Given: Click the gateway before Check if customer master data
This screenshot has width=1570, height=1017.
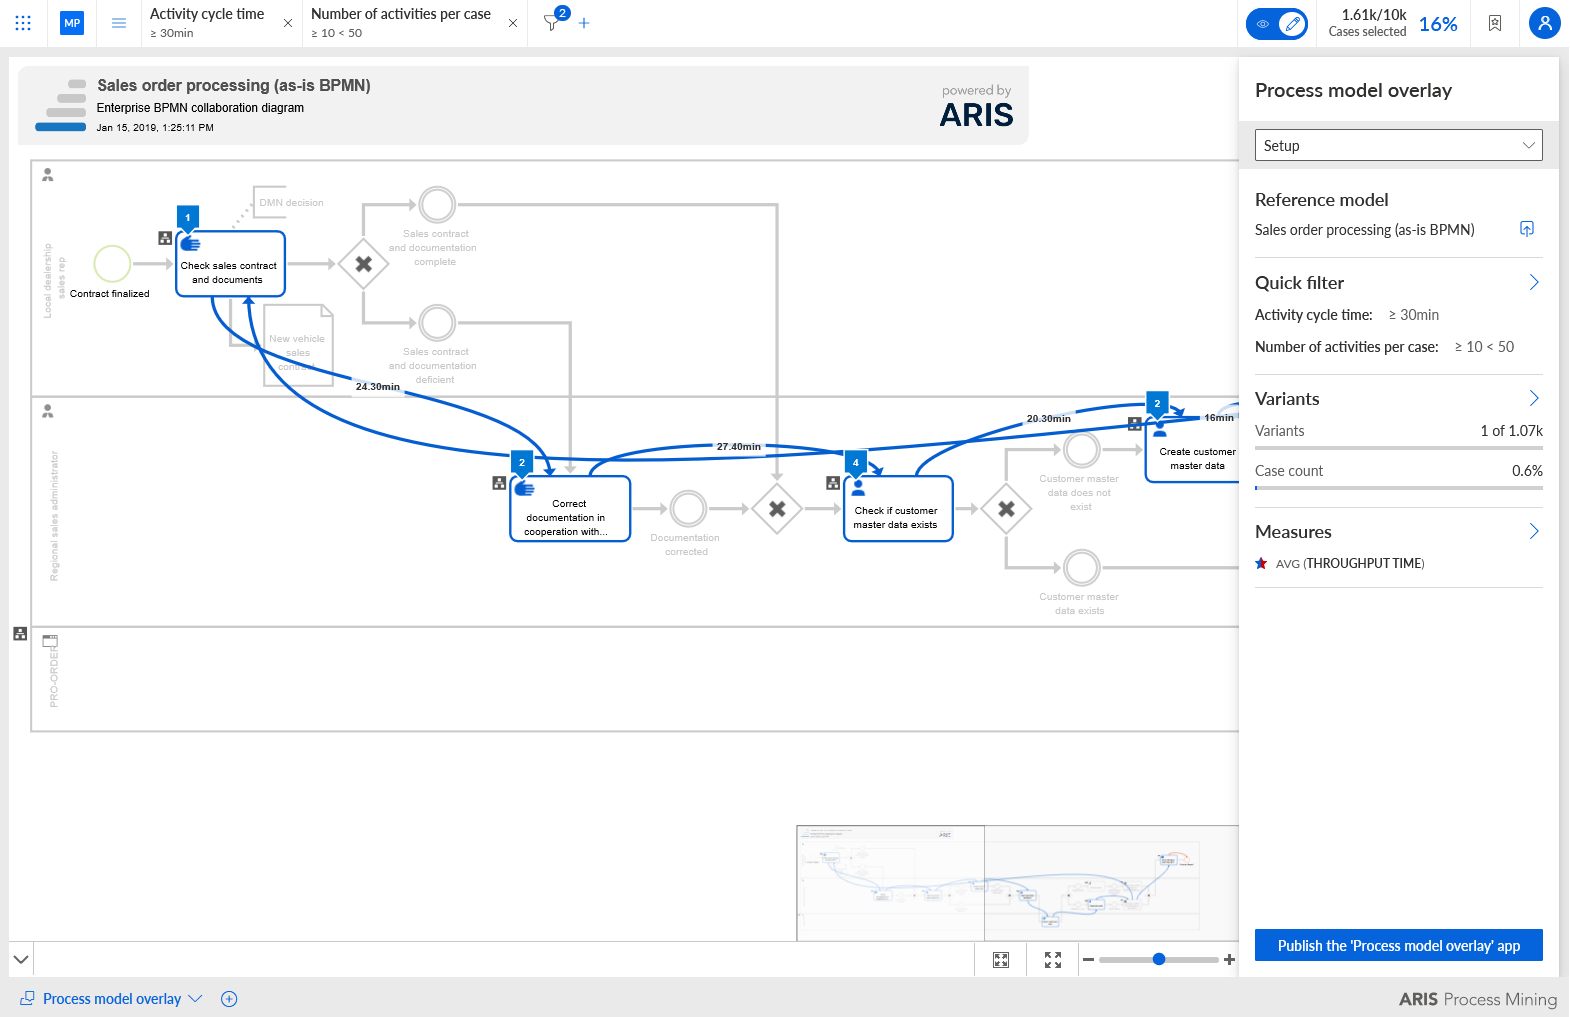Looking at the screenshot, I should click(777, 509).
